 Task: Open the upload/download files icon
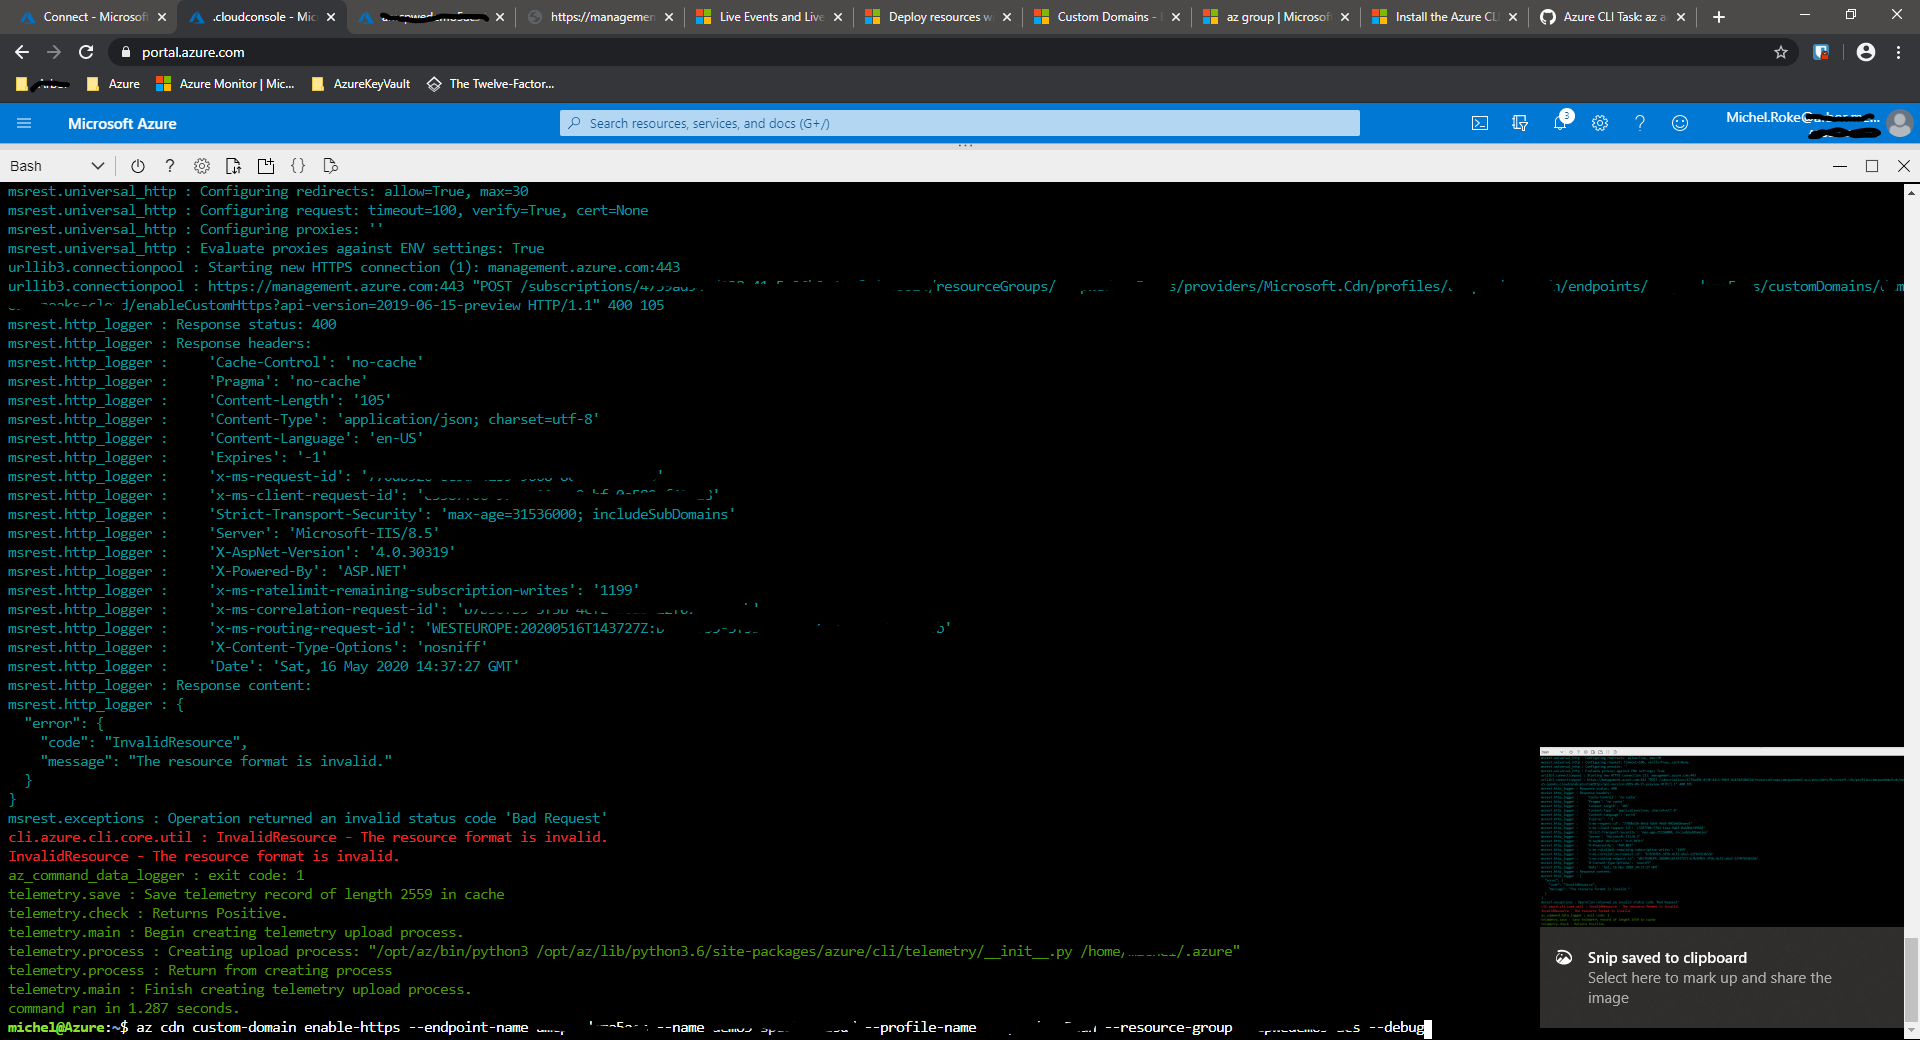[x=233, y=165]
